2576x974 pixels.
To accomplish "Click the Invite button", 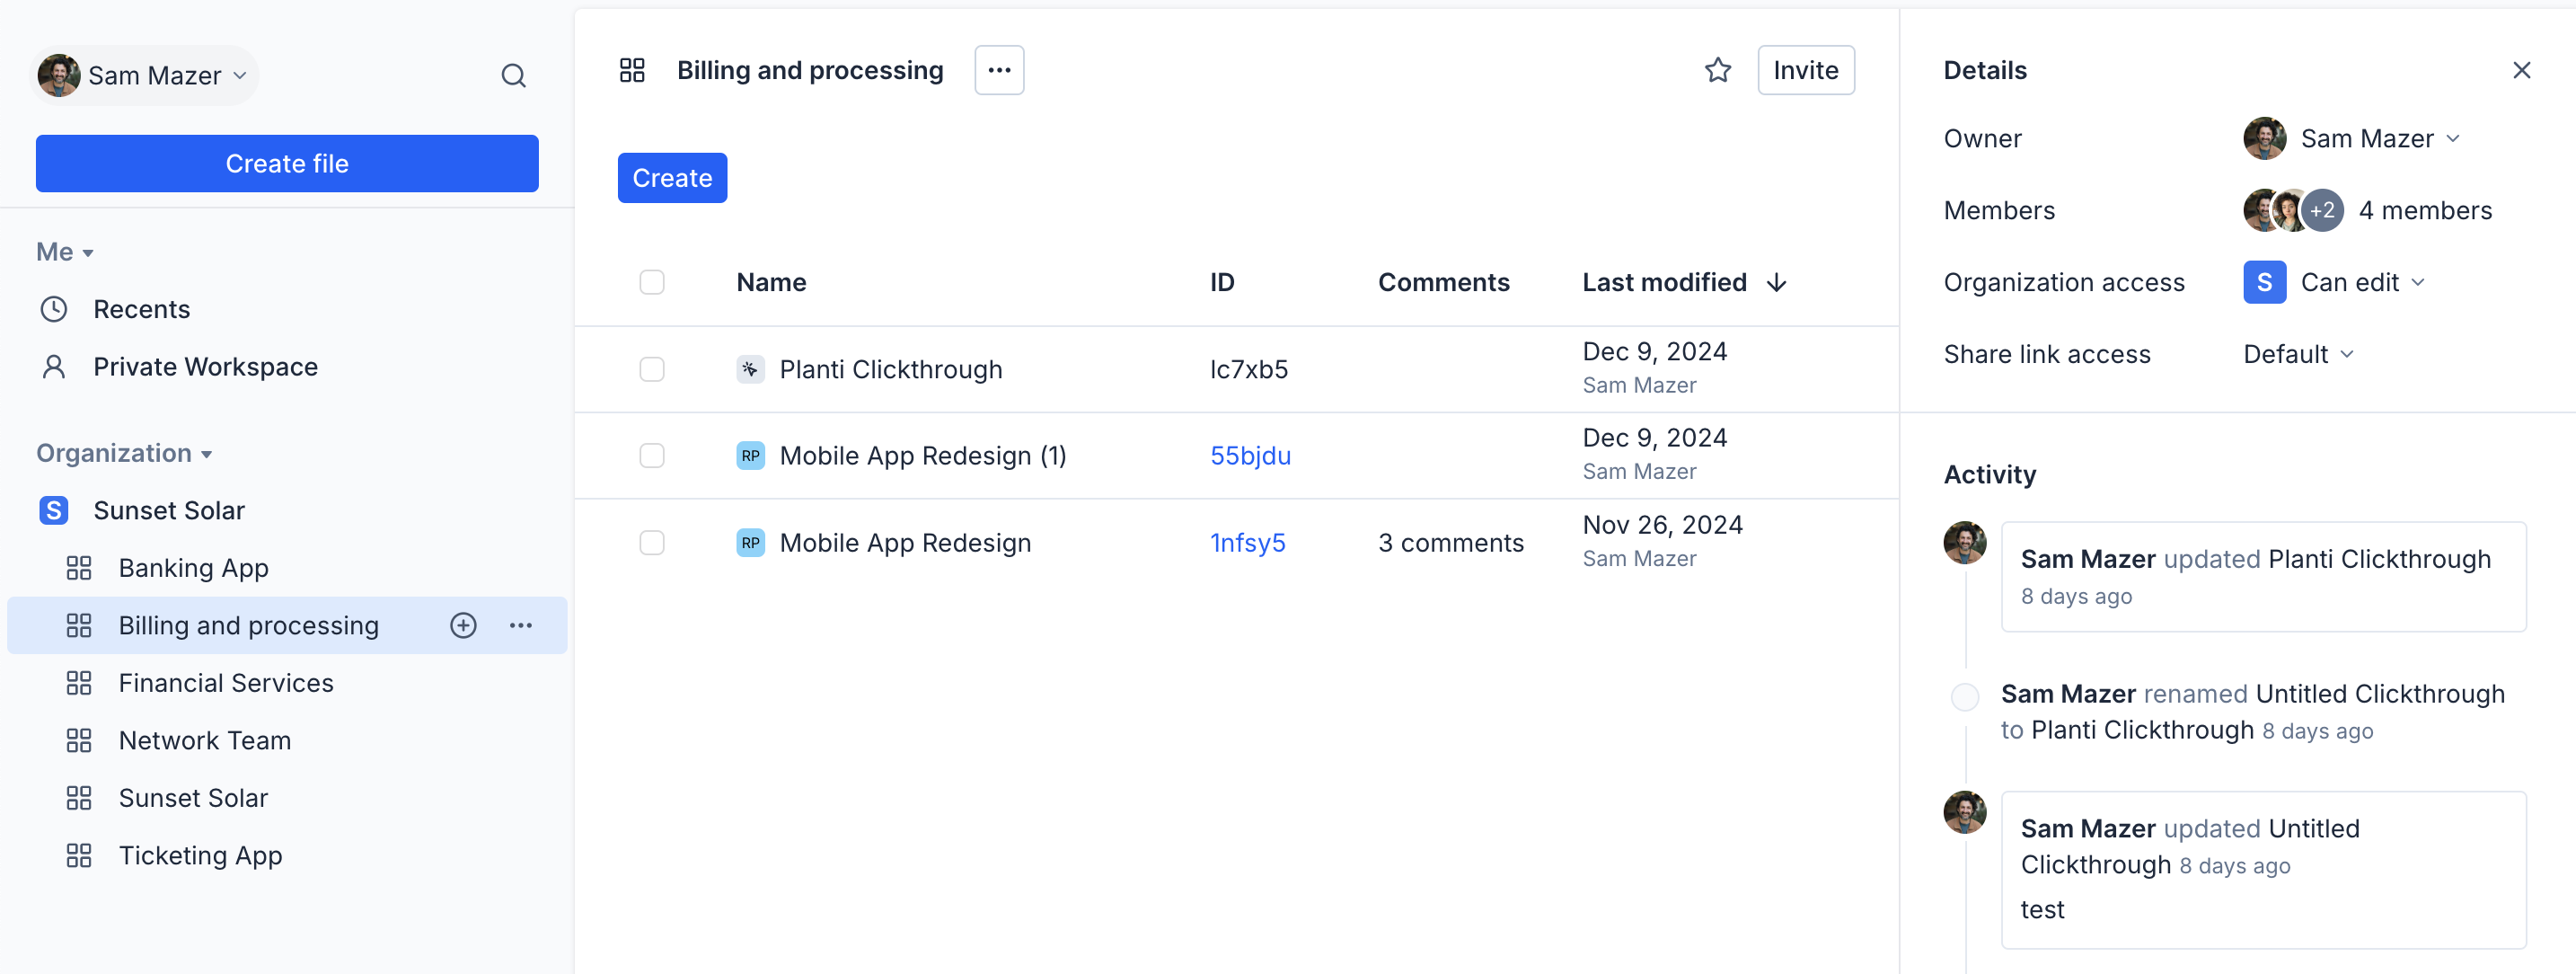I will tap(1805, 70).
